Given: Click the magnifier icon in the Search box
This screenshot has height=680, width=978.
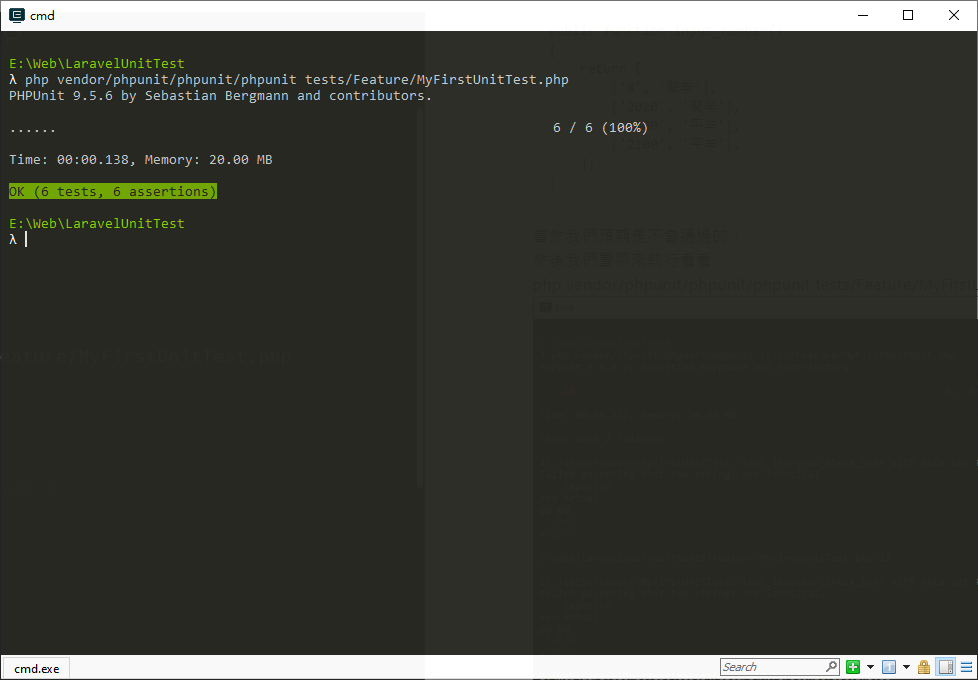Looking at the screenshot, I should coord(831,667).
